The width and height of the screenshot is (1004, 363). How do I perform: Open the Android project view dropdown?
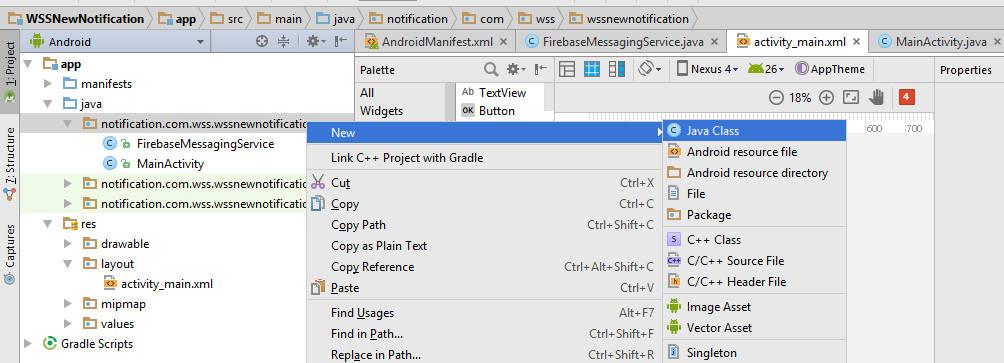(x=118, y=42)
